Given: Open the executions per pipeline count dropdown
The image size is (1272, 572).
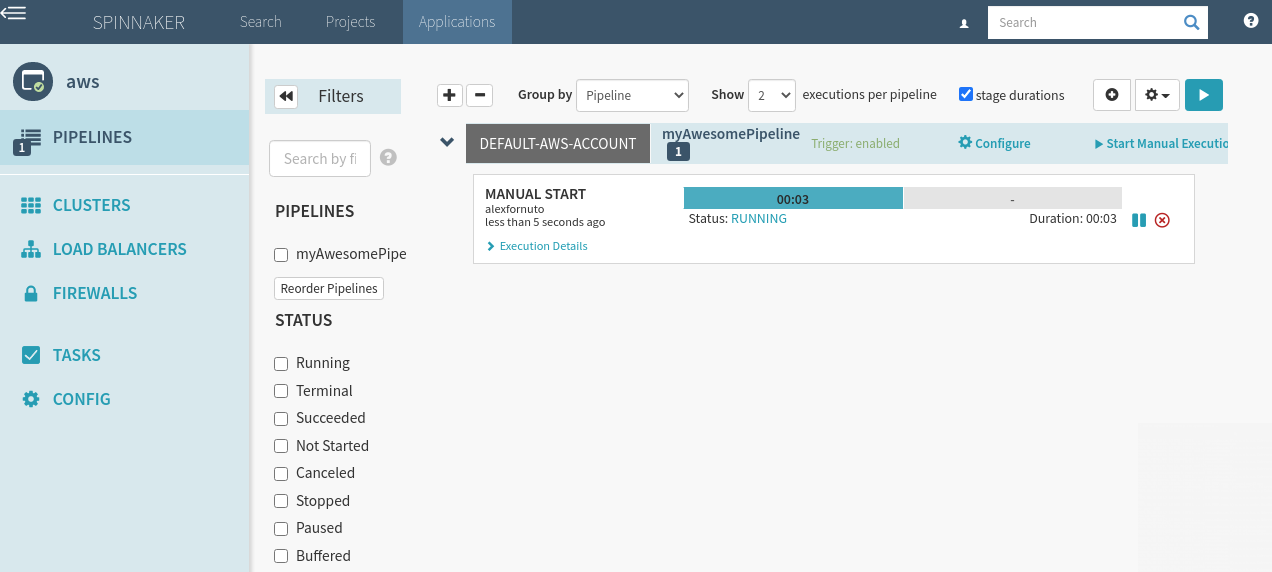Looking at the screenshot, I should 771,95.
